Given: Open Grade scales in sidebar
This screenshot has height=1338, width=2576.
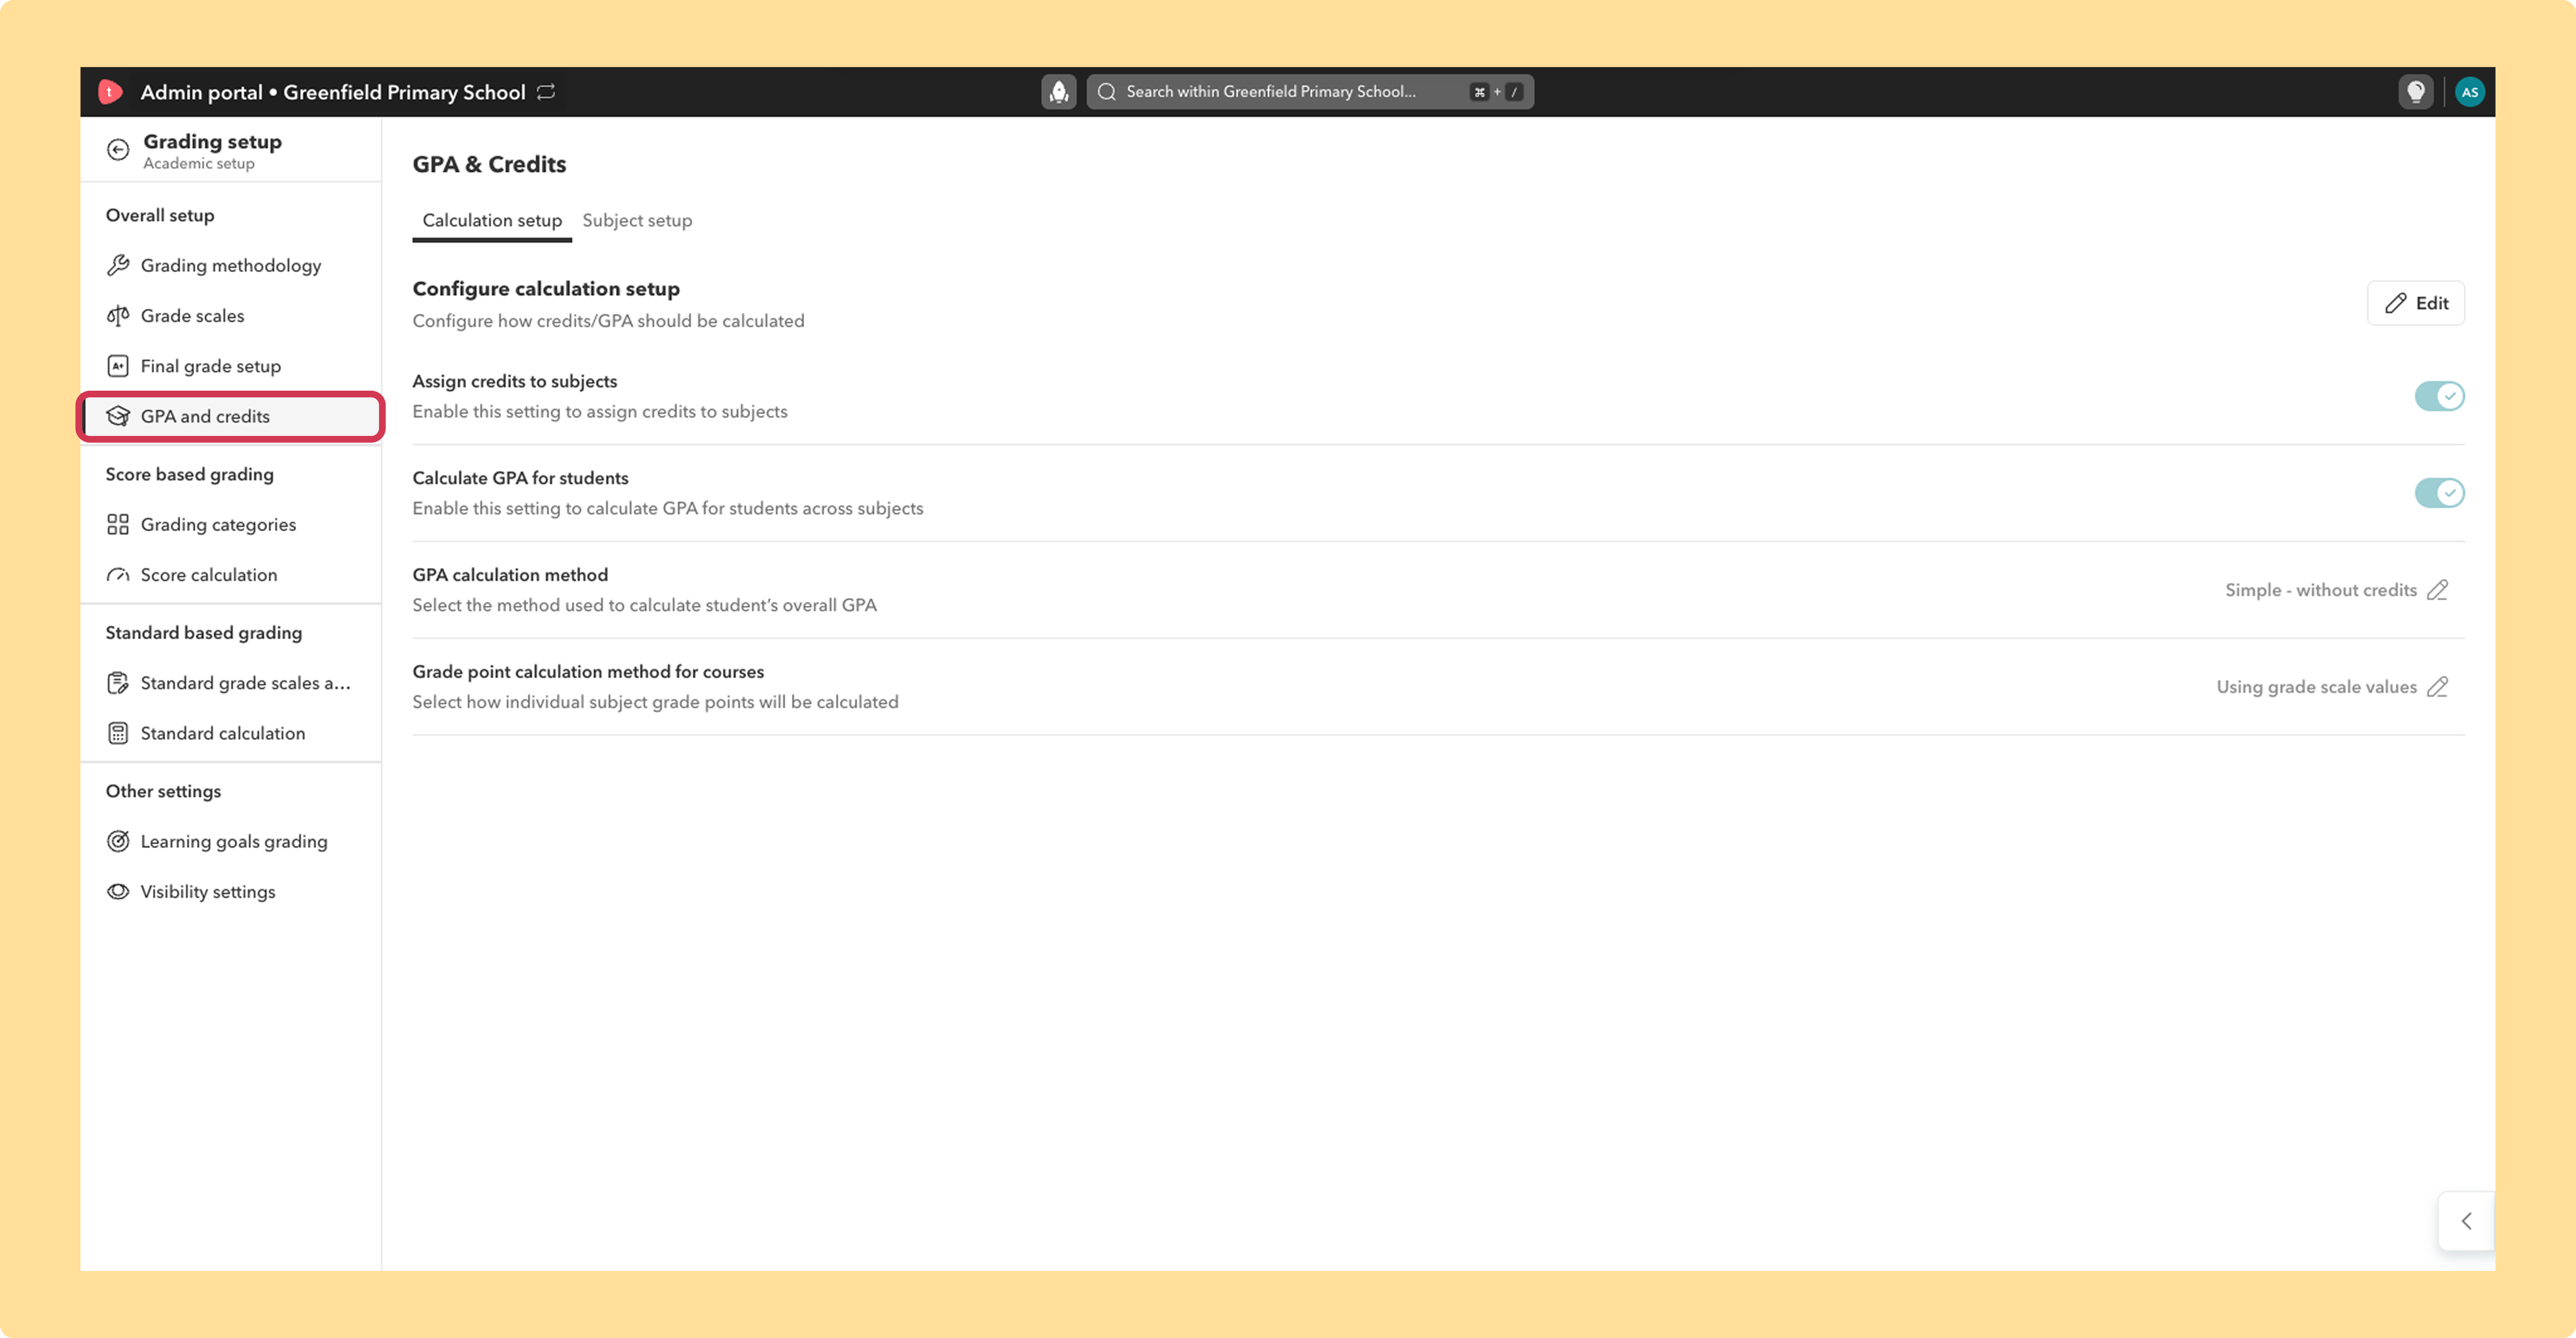Looking at the screenshot, I should click(x=231, y=316).
